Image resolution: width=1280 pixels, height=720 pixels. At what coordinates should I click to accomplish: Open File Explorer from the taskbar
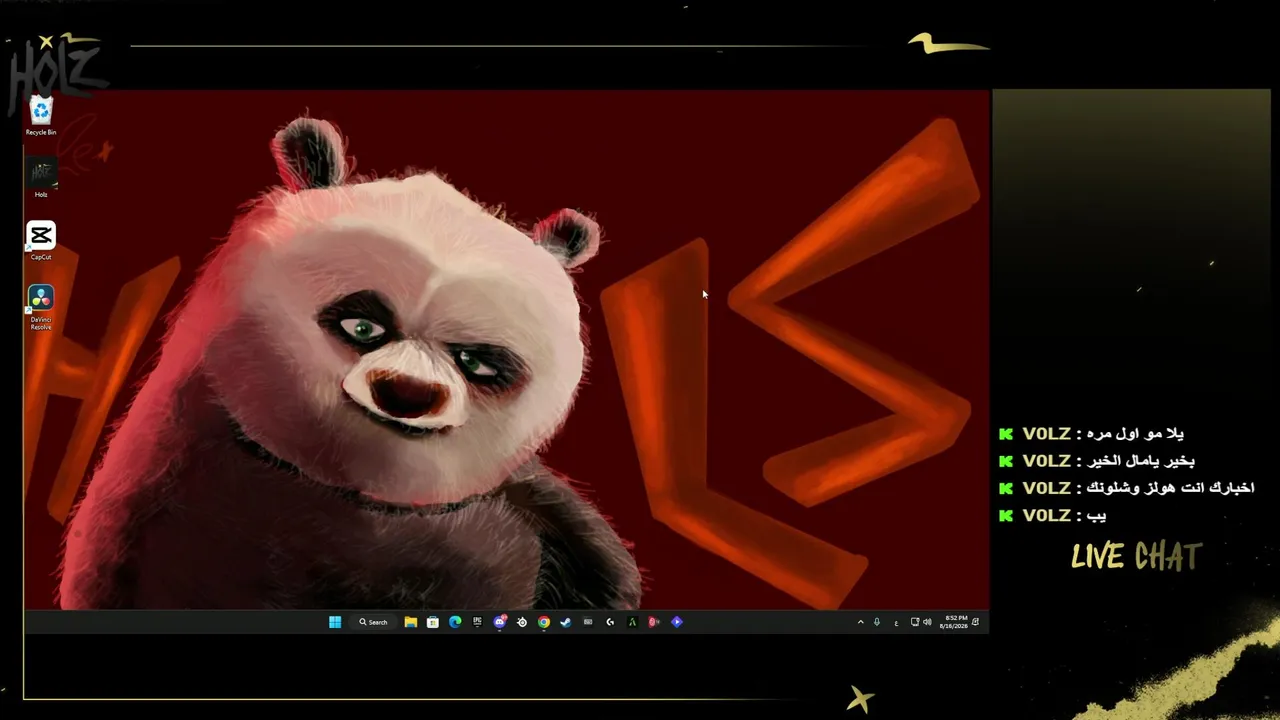pyautogui.click(x=411, y=622)
